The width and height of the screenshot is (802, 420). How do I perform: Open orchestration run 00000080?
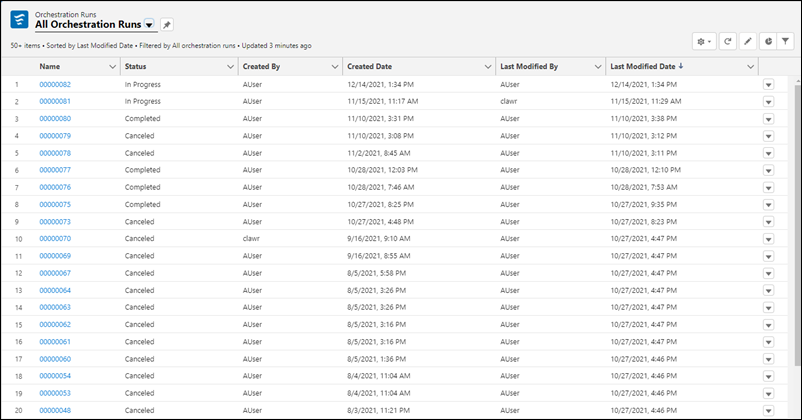tap(55, 119)
